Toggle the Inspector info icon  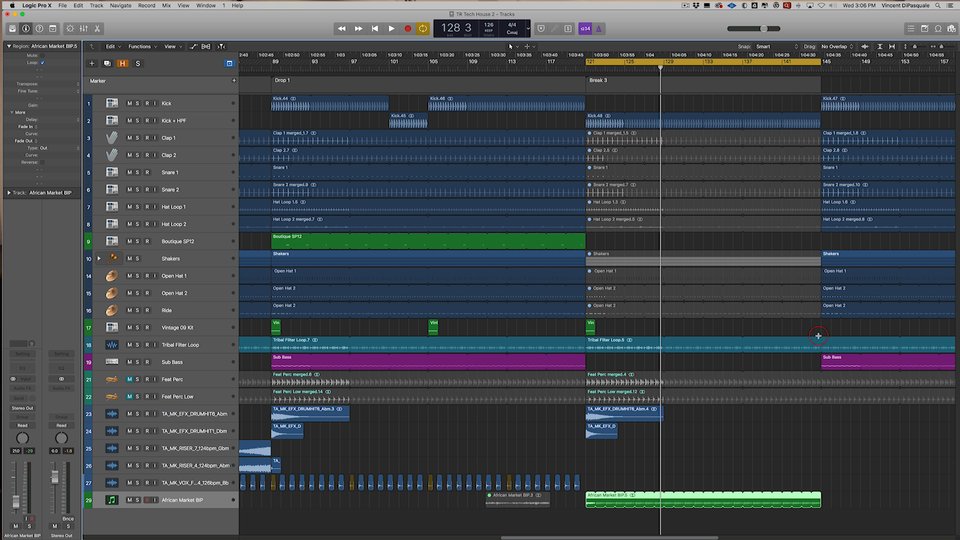coord(26,29)
